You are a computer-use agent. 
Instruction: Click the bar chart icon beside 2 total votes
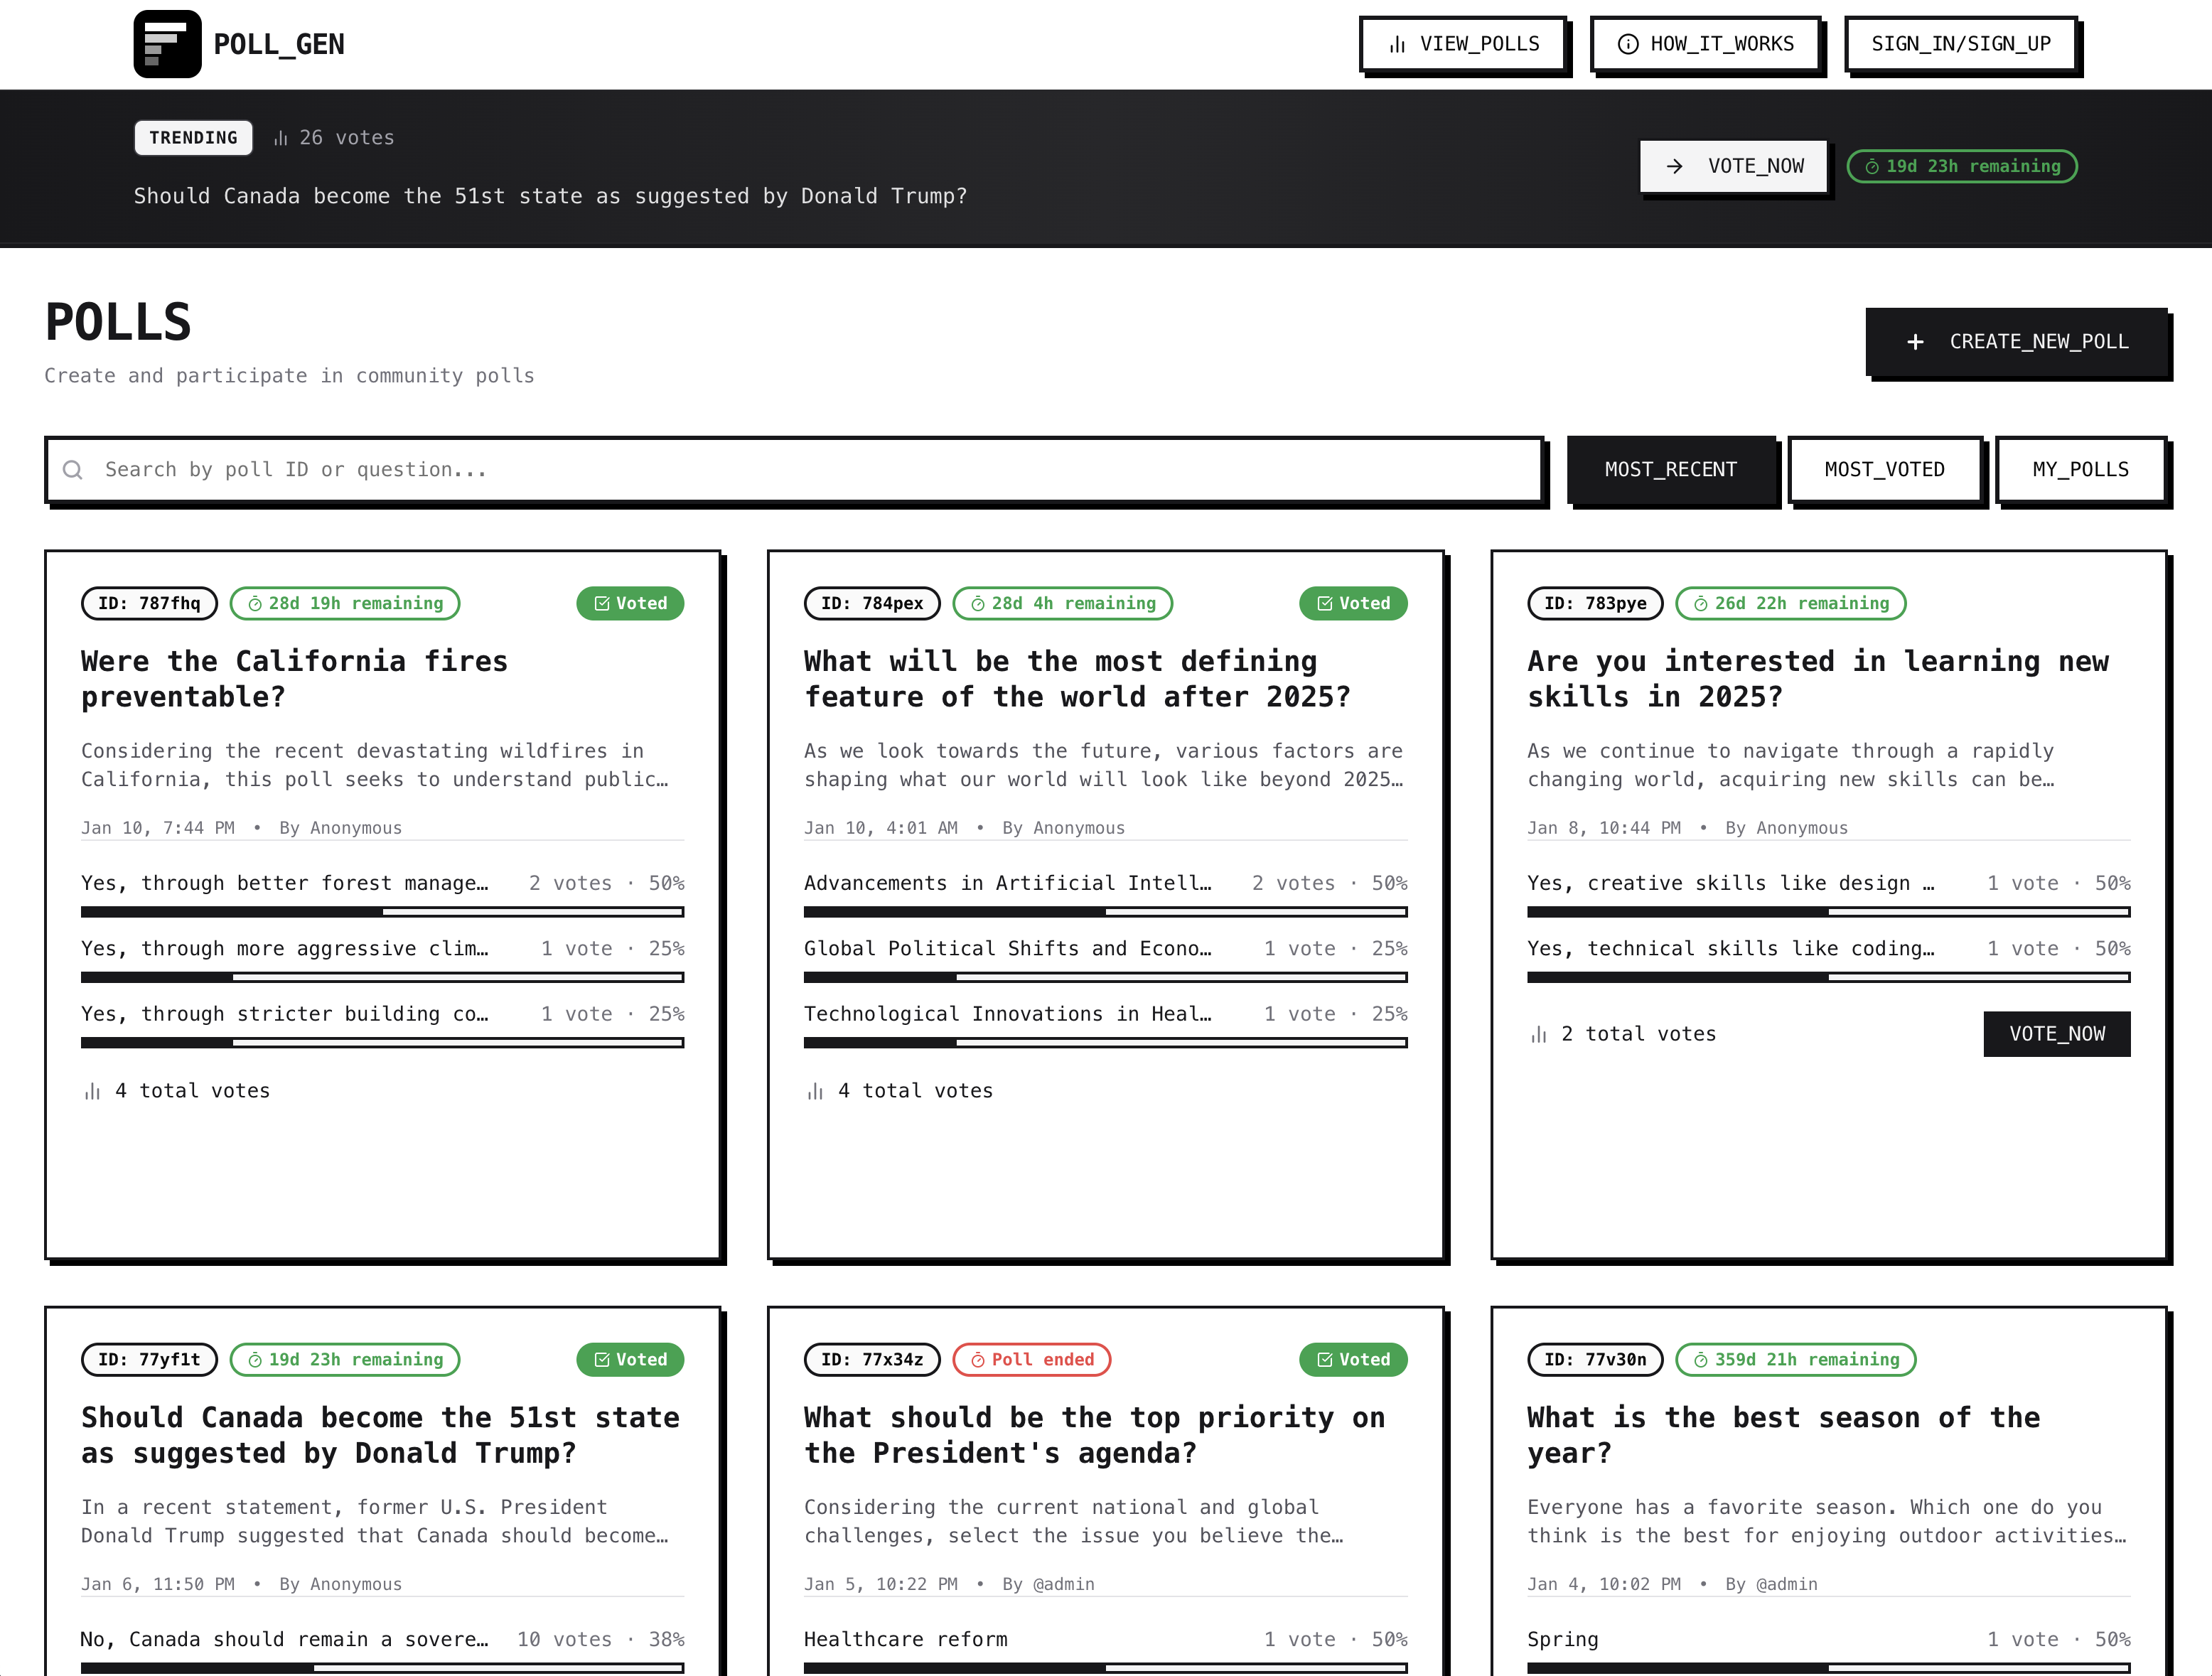[1539, 1034]
